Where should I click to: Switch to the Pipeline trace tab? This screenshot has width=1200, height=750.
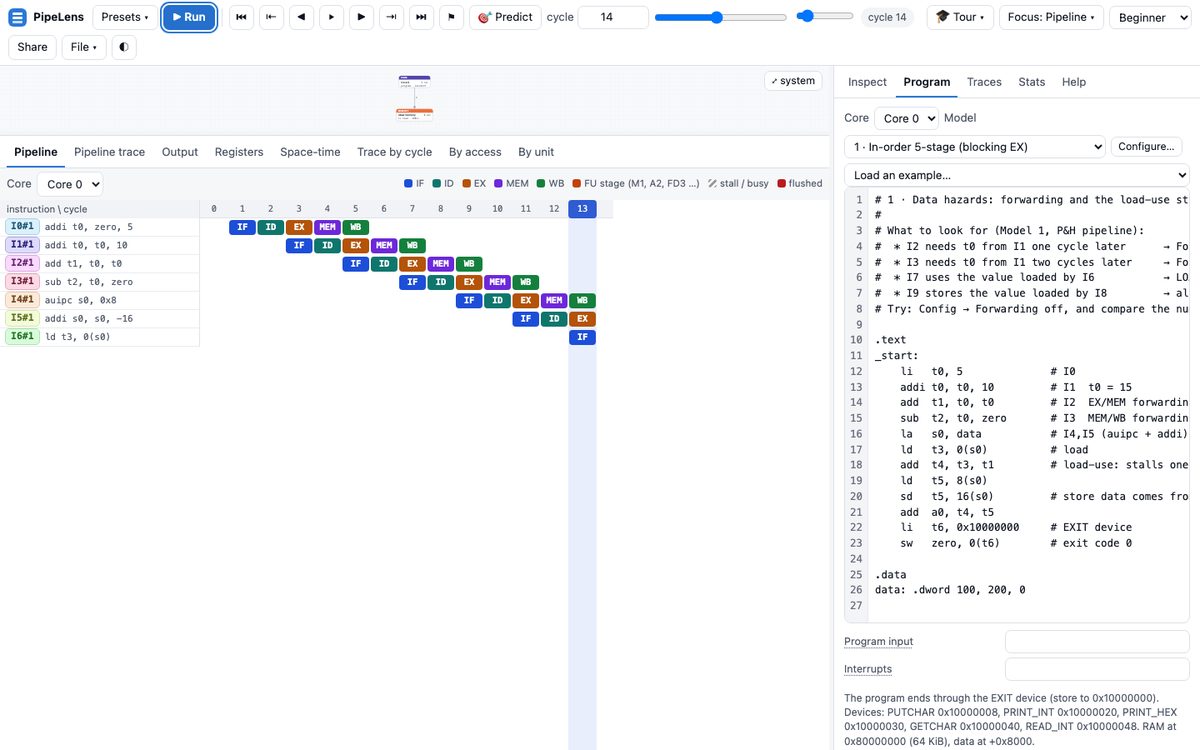(109, 152)
